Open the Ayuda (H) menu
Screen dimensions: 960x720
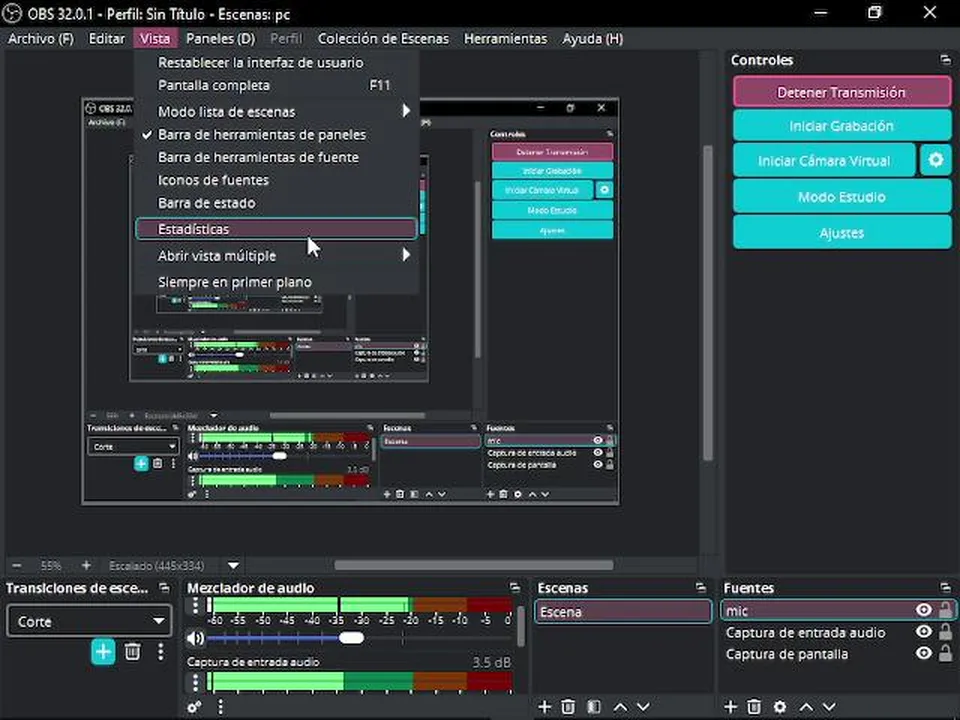[593, 39]
